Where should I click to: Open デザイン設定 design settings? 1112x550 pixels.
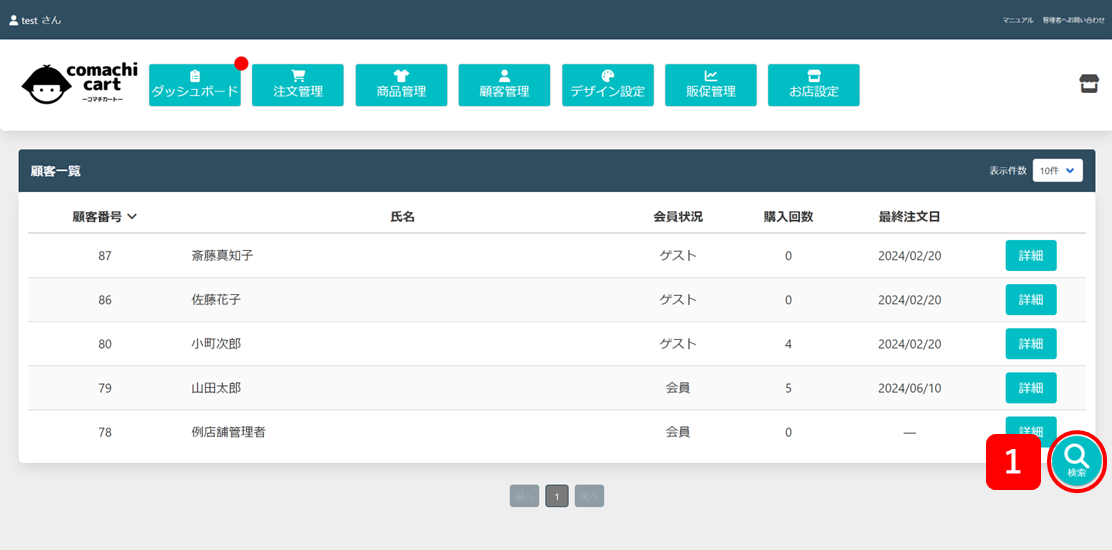[608, 85]
